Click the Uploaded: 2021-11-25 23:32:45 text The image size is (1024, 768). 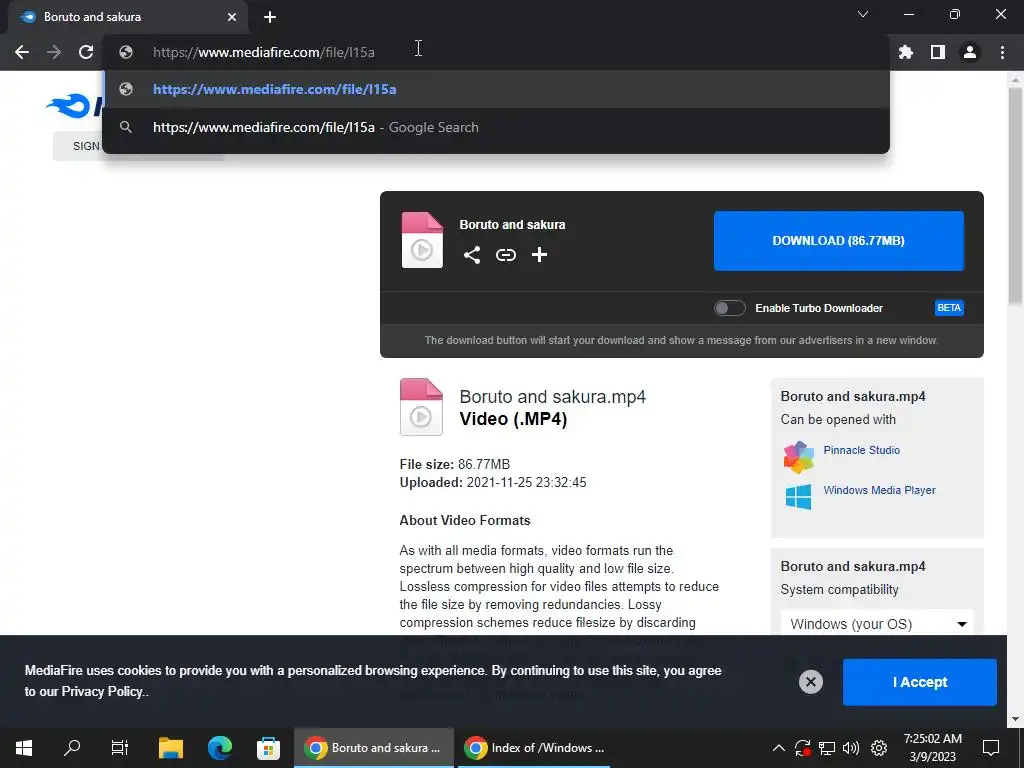point(493,483)
